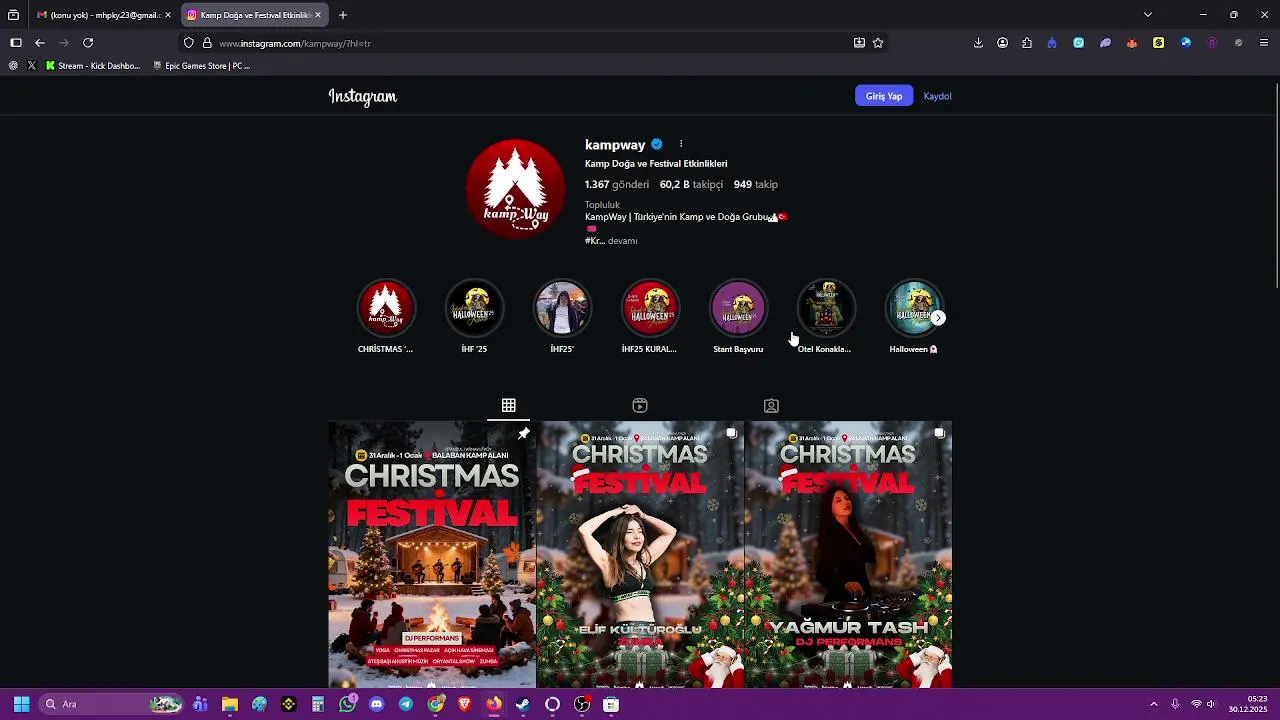Click the MetaMask fox extension icon
Screen dimensions: 1280x720
click(x=1132, y=43)
